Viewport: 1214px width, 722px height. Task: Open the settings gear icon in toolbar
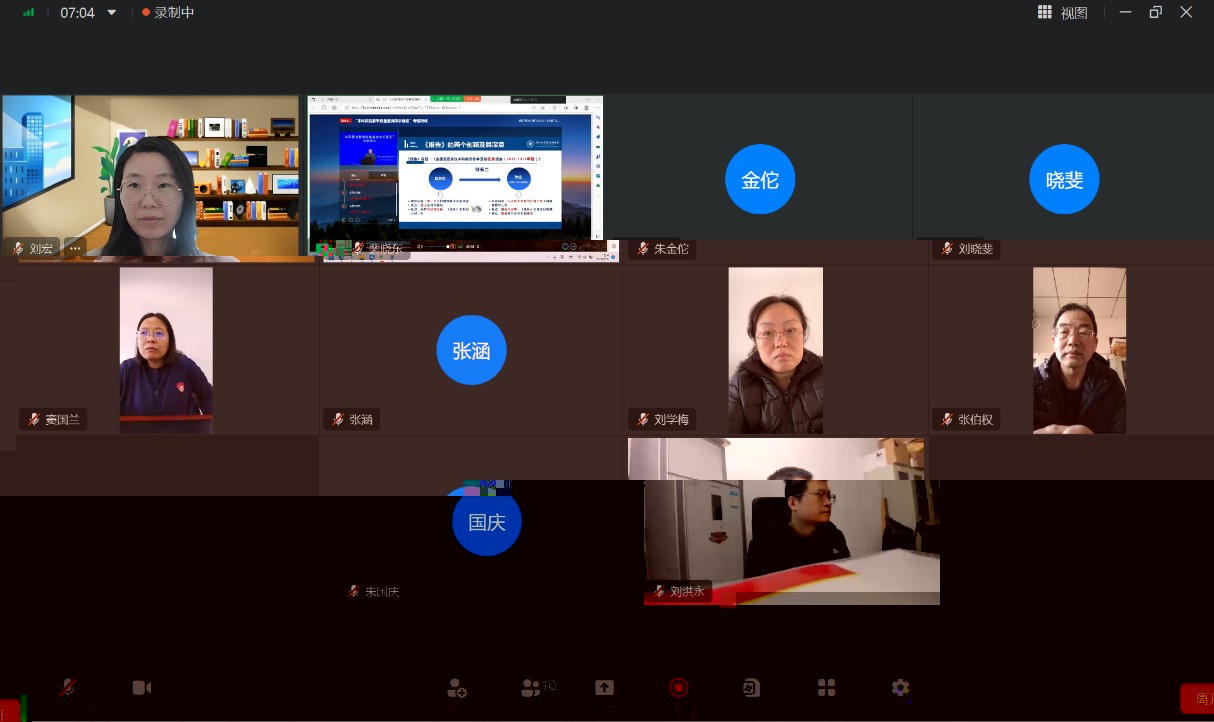tap(900, 688)
